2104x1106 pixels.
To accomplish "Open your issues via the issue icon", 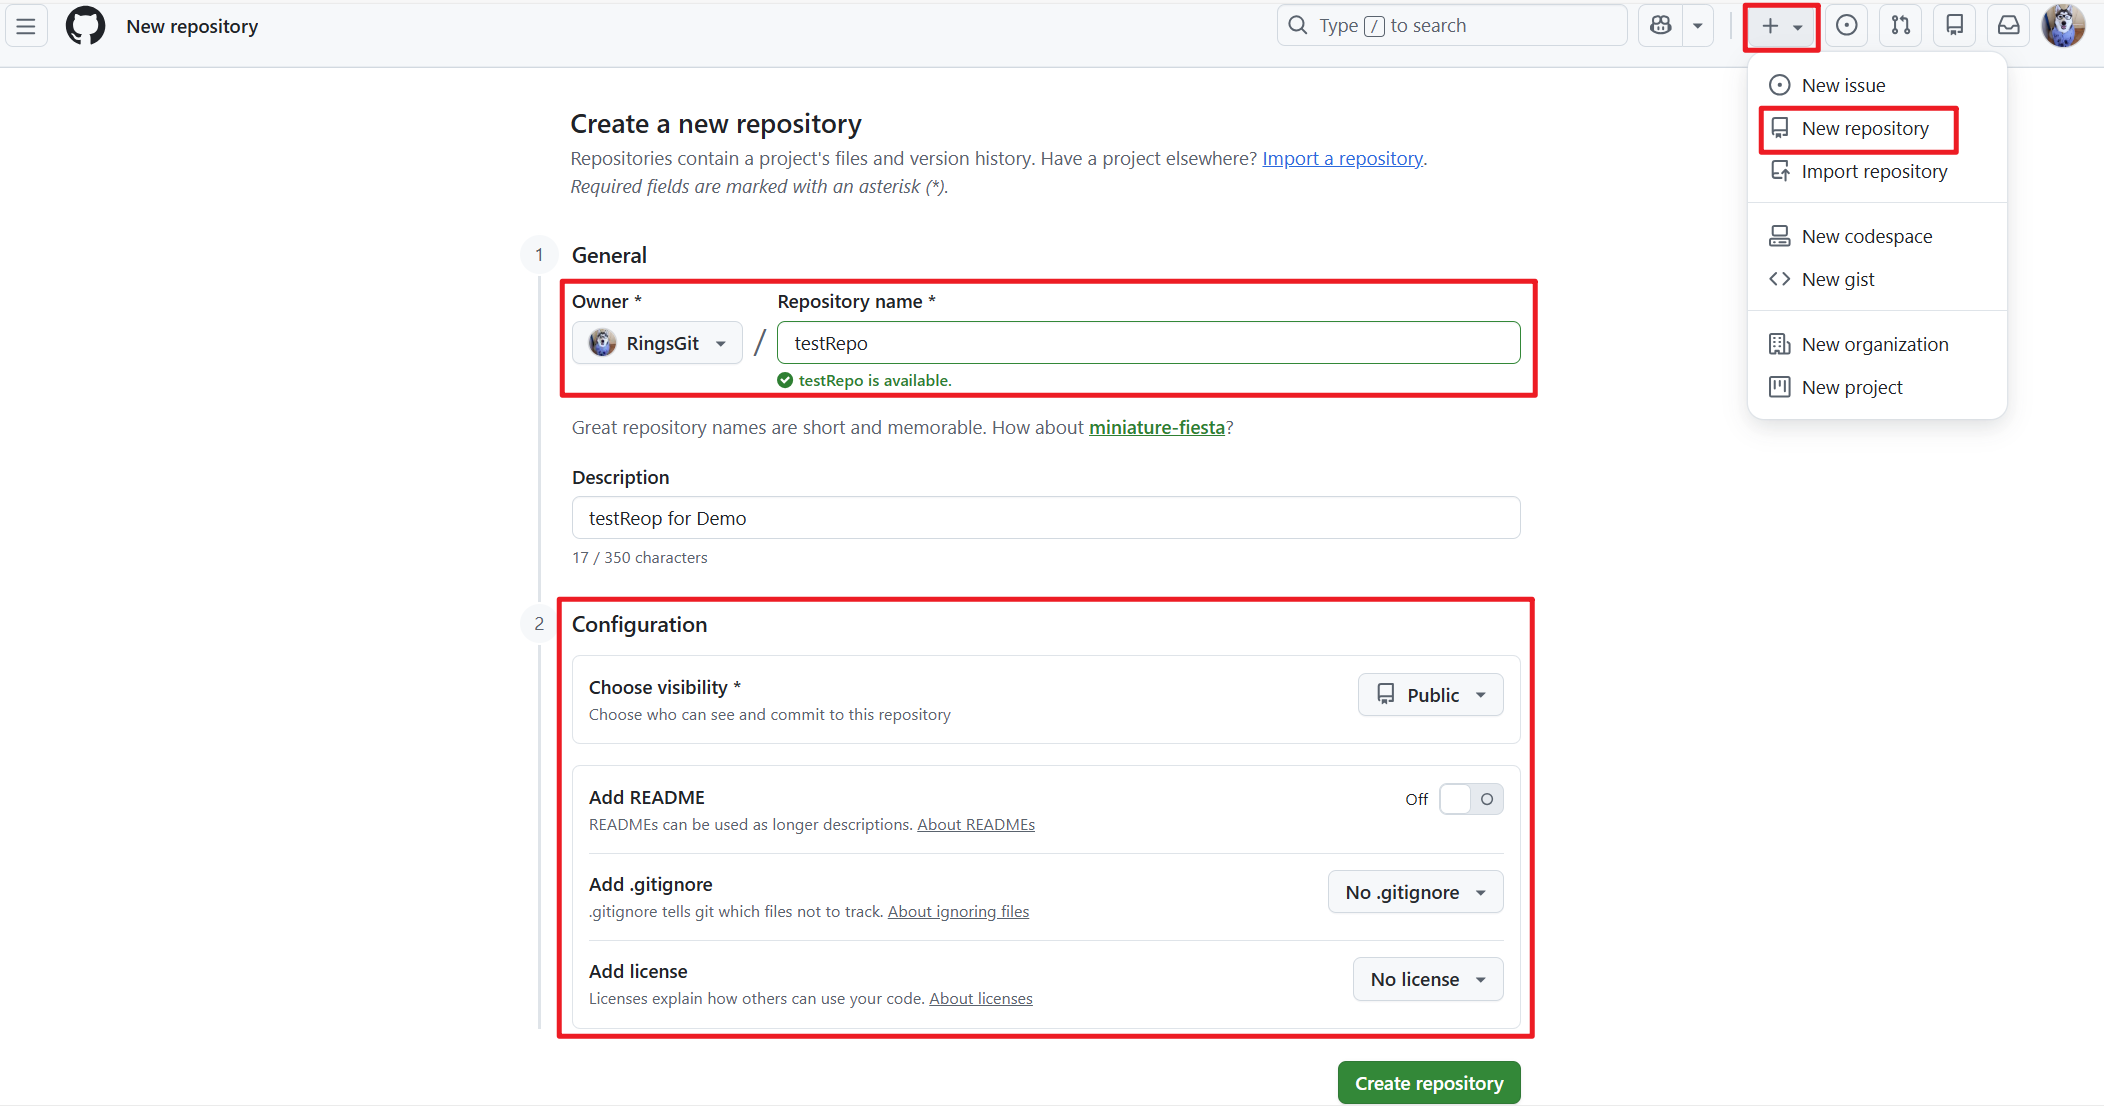I will click(x=1847, y=25).
